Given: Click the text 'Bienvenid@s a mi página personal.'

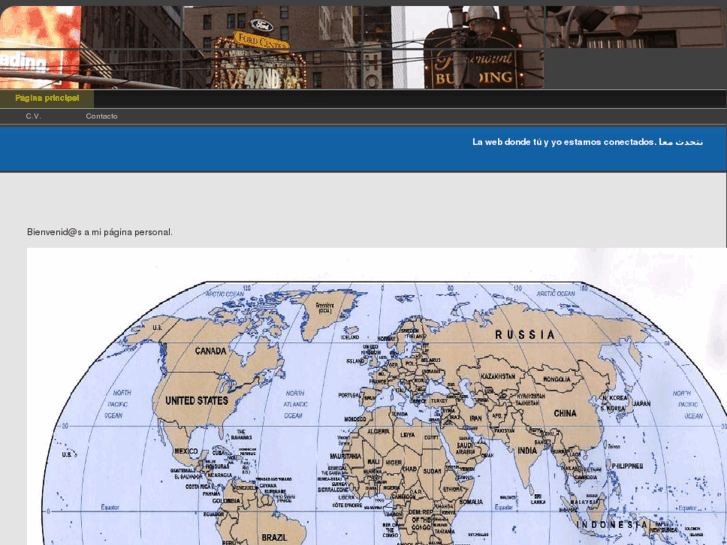Looking at the screenshot, I should tap(100, 232).
